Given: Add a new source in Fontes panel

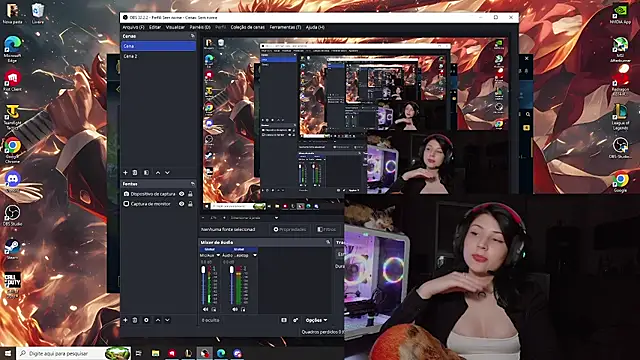Looking at the screenshot, I should 125,320.
